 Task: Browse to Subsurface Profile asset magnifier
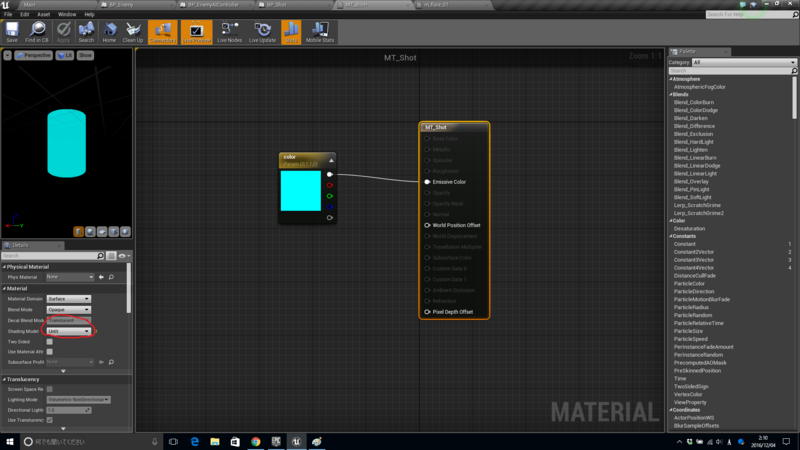tap(111, 362)
